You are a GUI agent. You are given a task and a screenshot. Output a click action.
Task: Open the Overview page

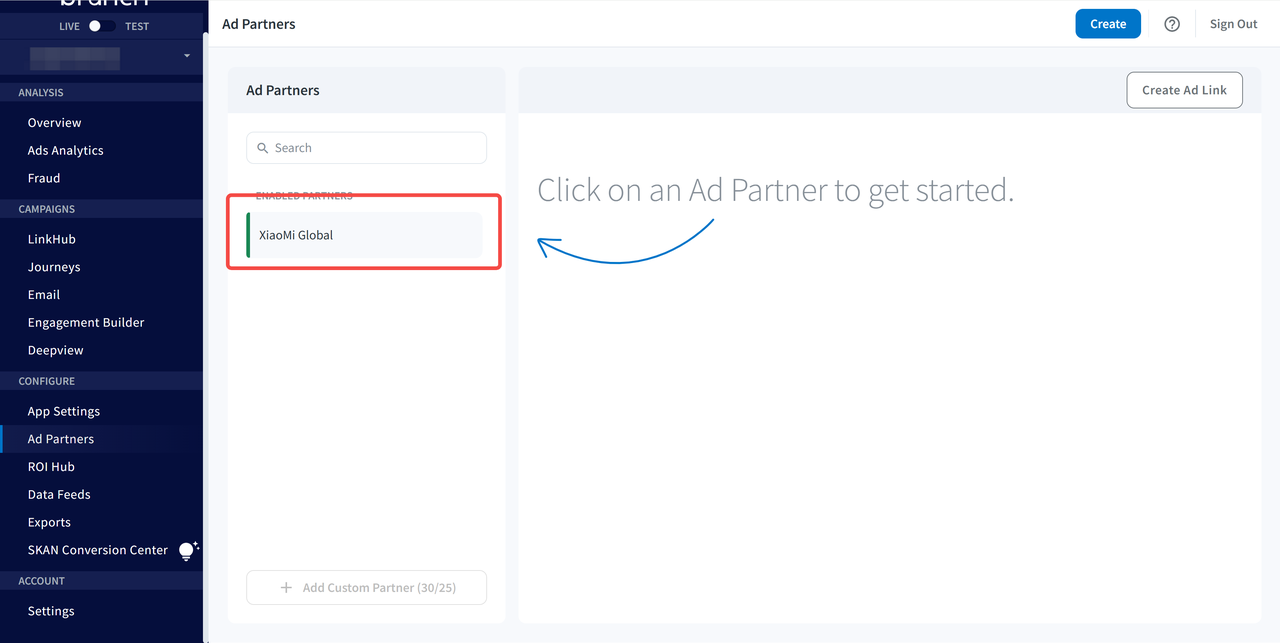pyautogui.click(x=55, y=123)
